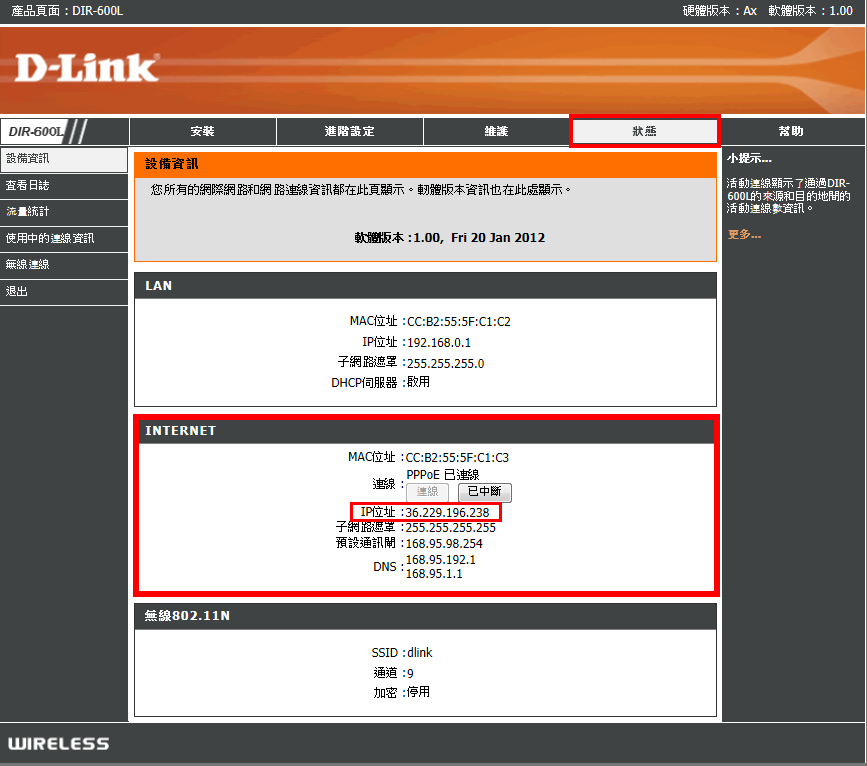This screenshot has height=766, width=867.
Task: Click the PPPoE 已連線 status text
Action: [443, 475]
